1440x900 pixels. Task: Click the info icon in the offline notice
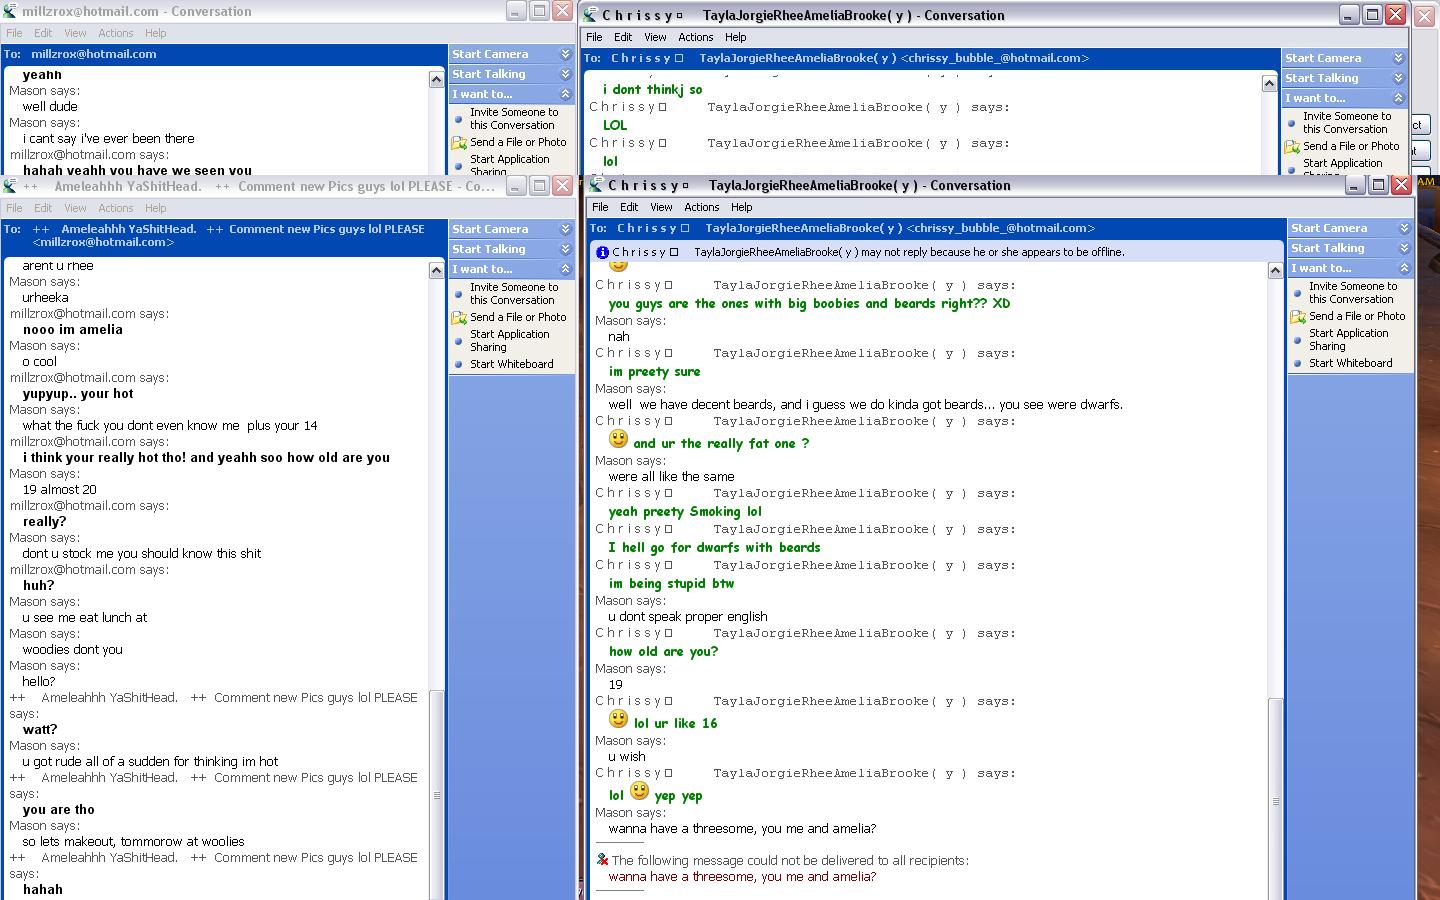(x=602, y=253)
